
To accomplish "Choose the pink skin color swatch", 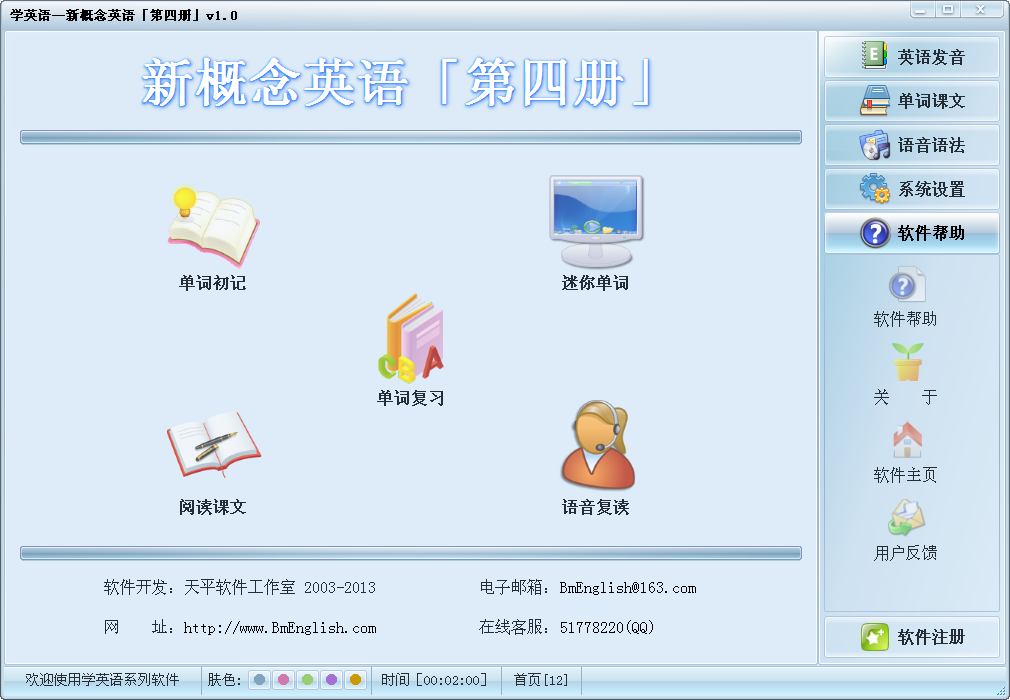I will pos(283,679).
